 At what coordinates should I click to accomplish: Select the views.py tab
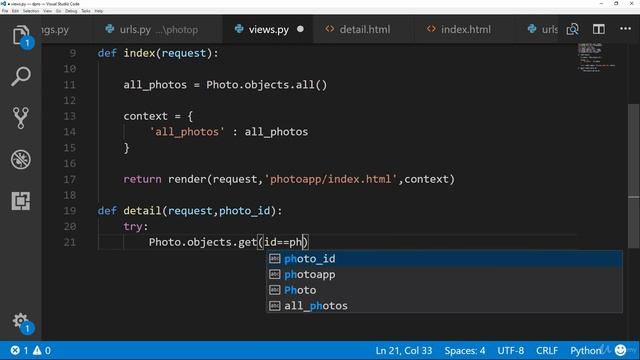(269, 29)
